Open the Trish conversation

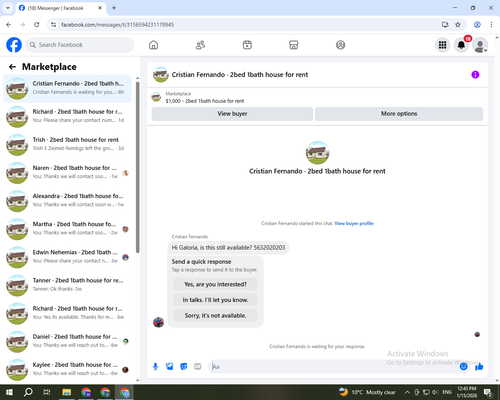point(67,145)
